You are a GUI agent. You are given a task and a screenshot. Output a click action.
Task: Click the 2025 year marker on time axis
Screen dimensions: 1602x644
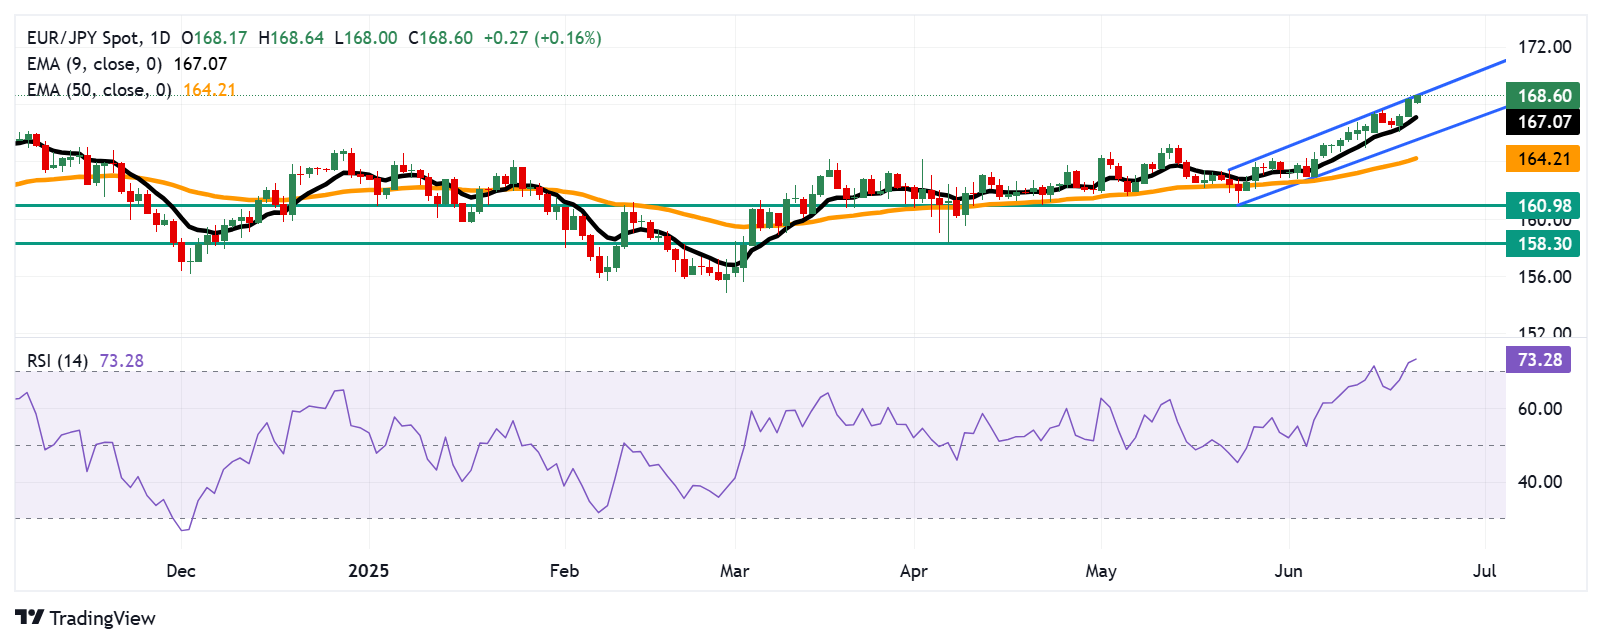tap(368, 571)
